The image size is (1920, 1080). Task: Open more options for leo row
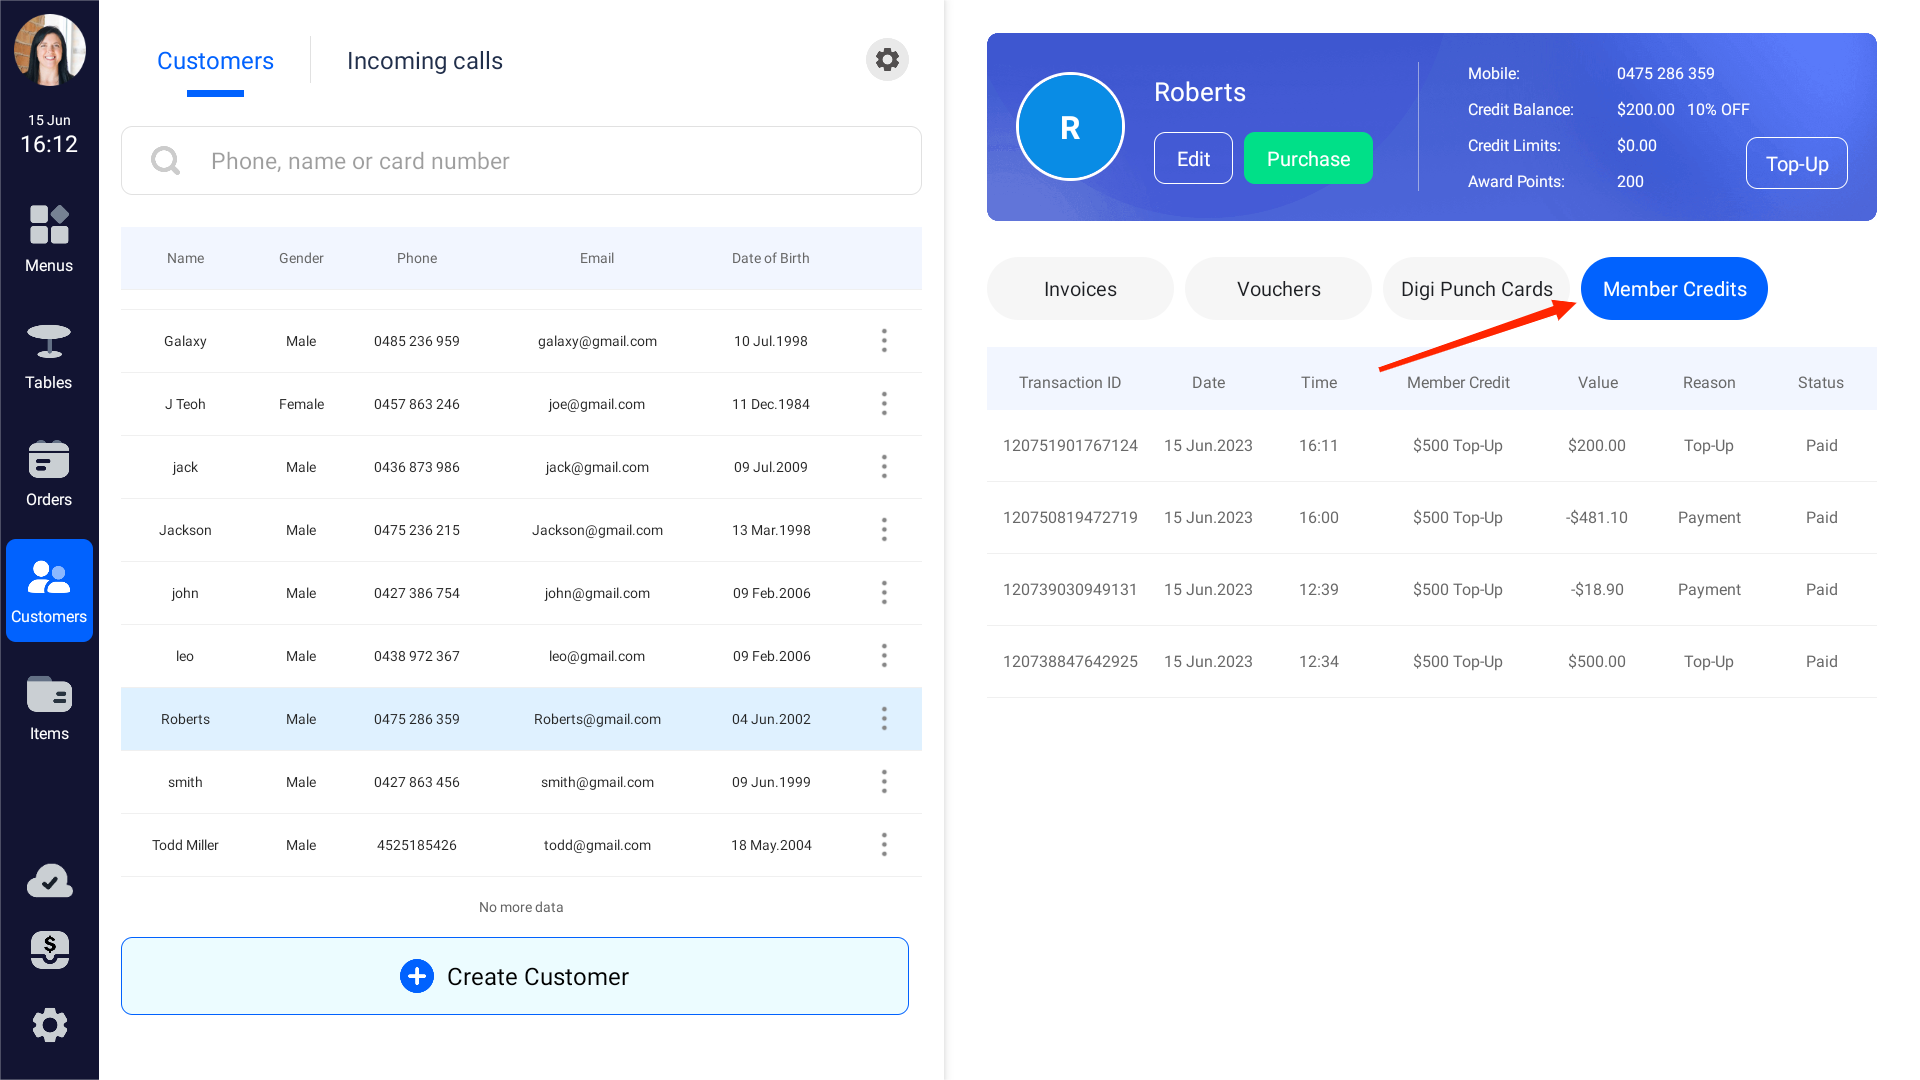pos(884,656)
